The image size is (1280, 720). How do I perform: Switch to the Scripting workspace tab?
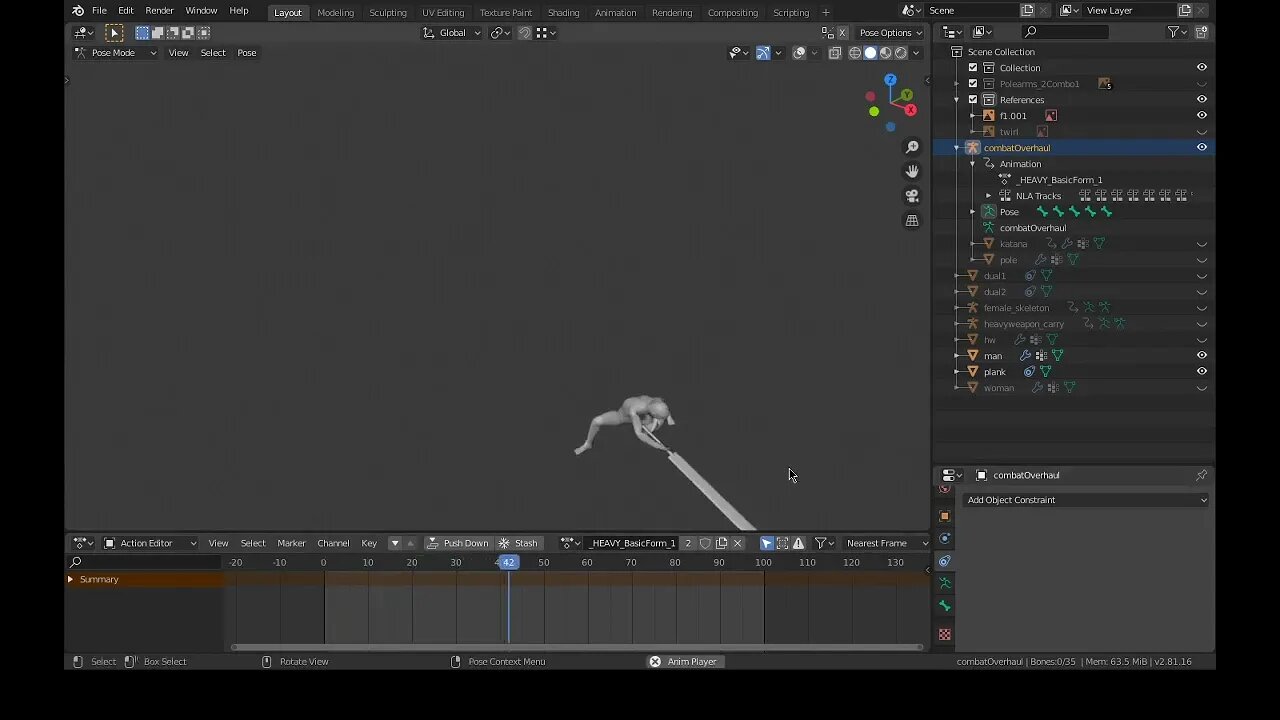(x=791, y=12)
